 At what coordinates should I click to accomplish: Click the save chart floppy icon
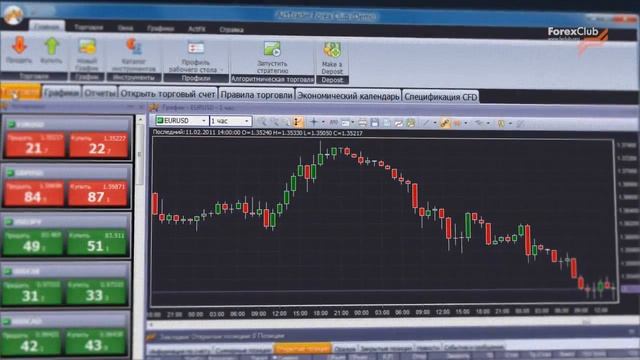coord(375,122)
